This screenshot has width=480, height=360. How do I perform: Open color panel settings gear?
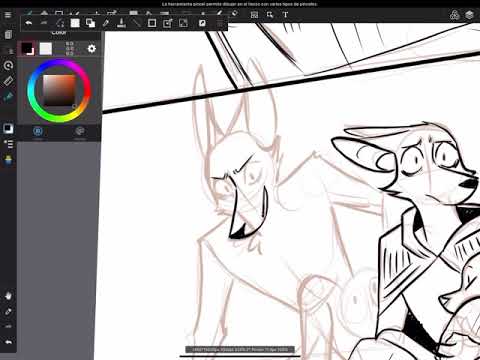coord(92,49)
